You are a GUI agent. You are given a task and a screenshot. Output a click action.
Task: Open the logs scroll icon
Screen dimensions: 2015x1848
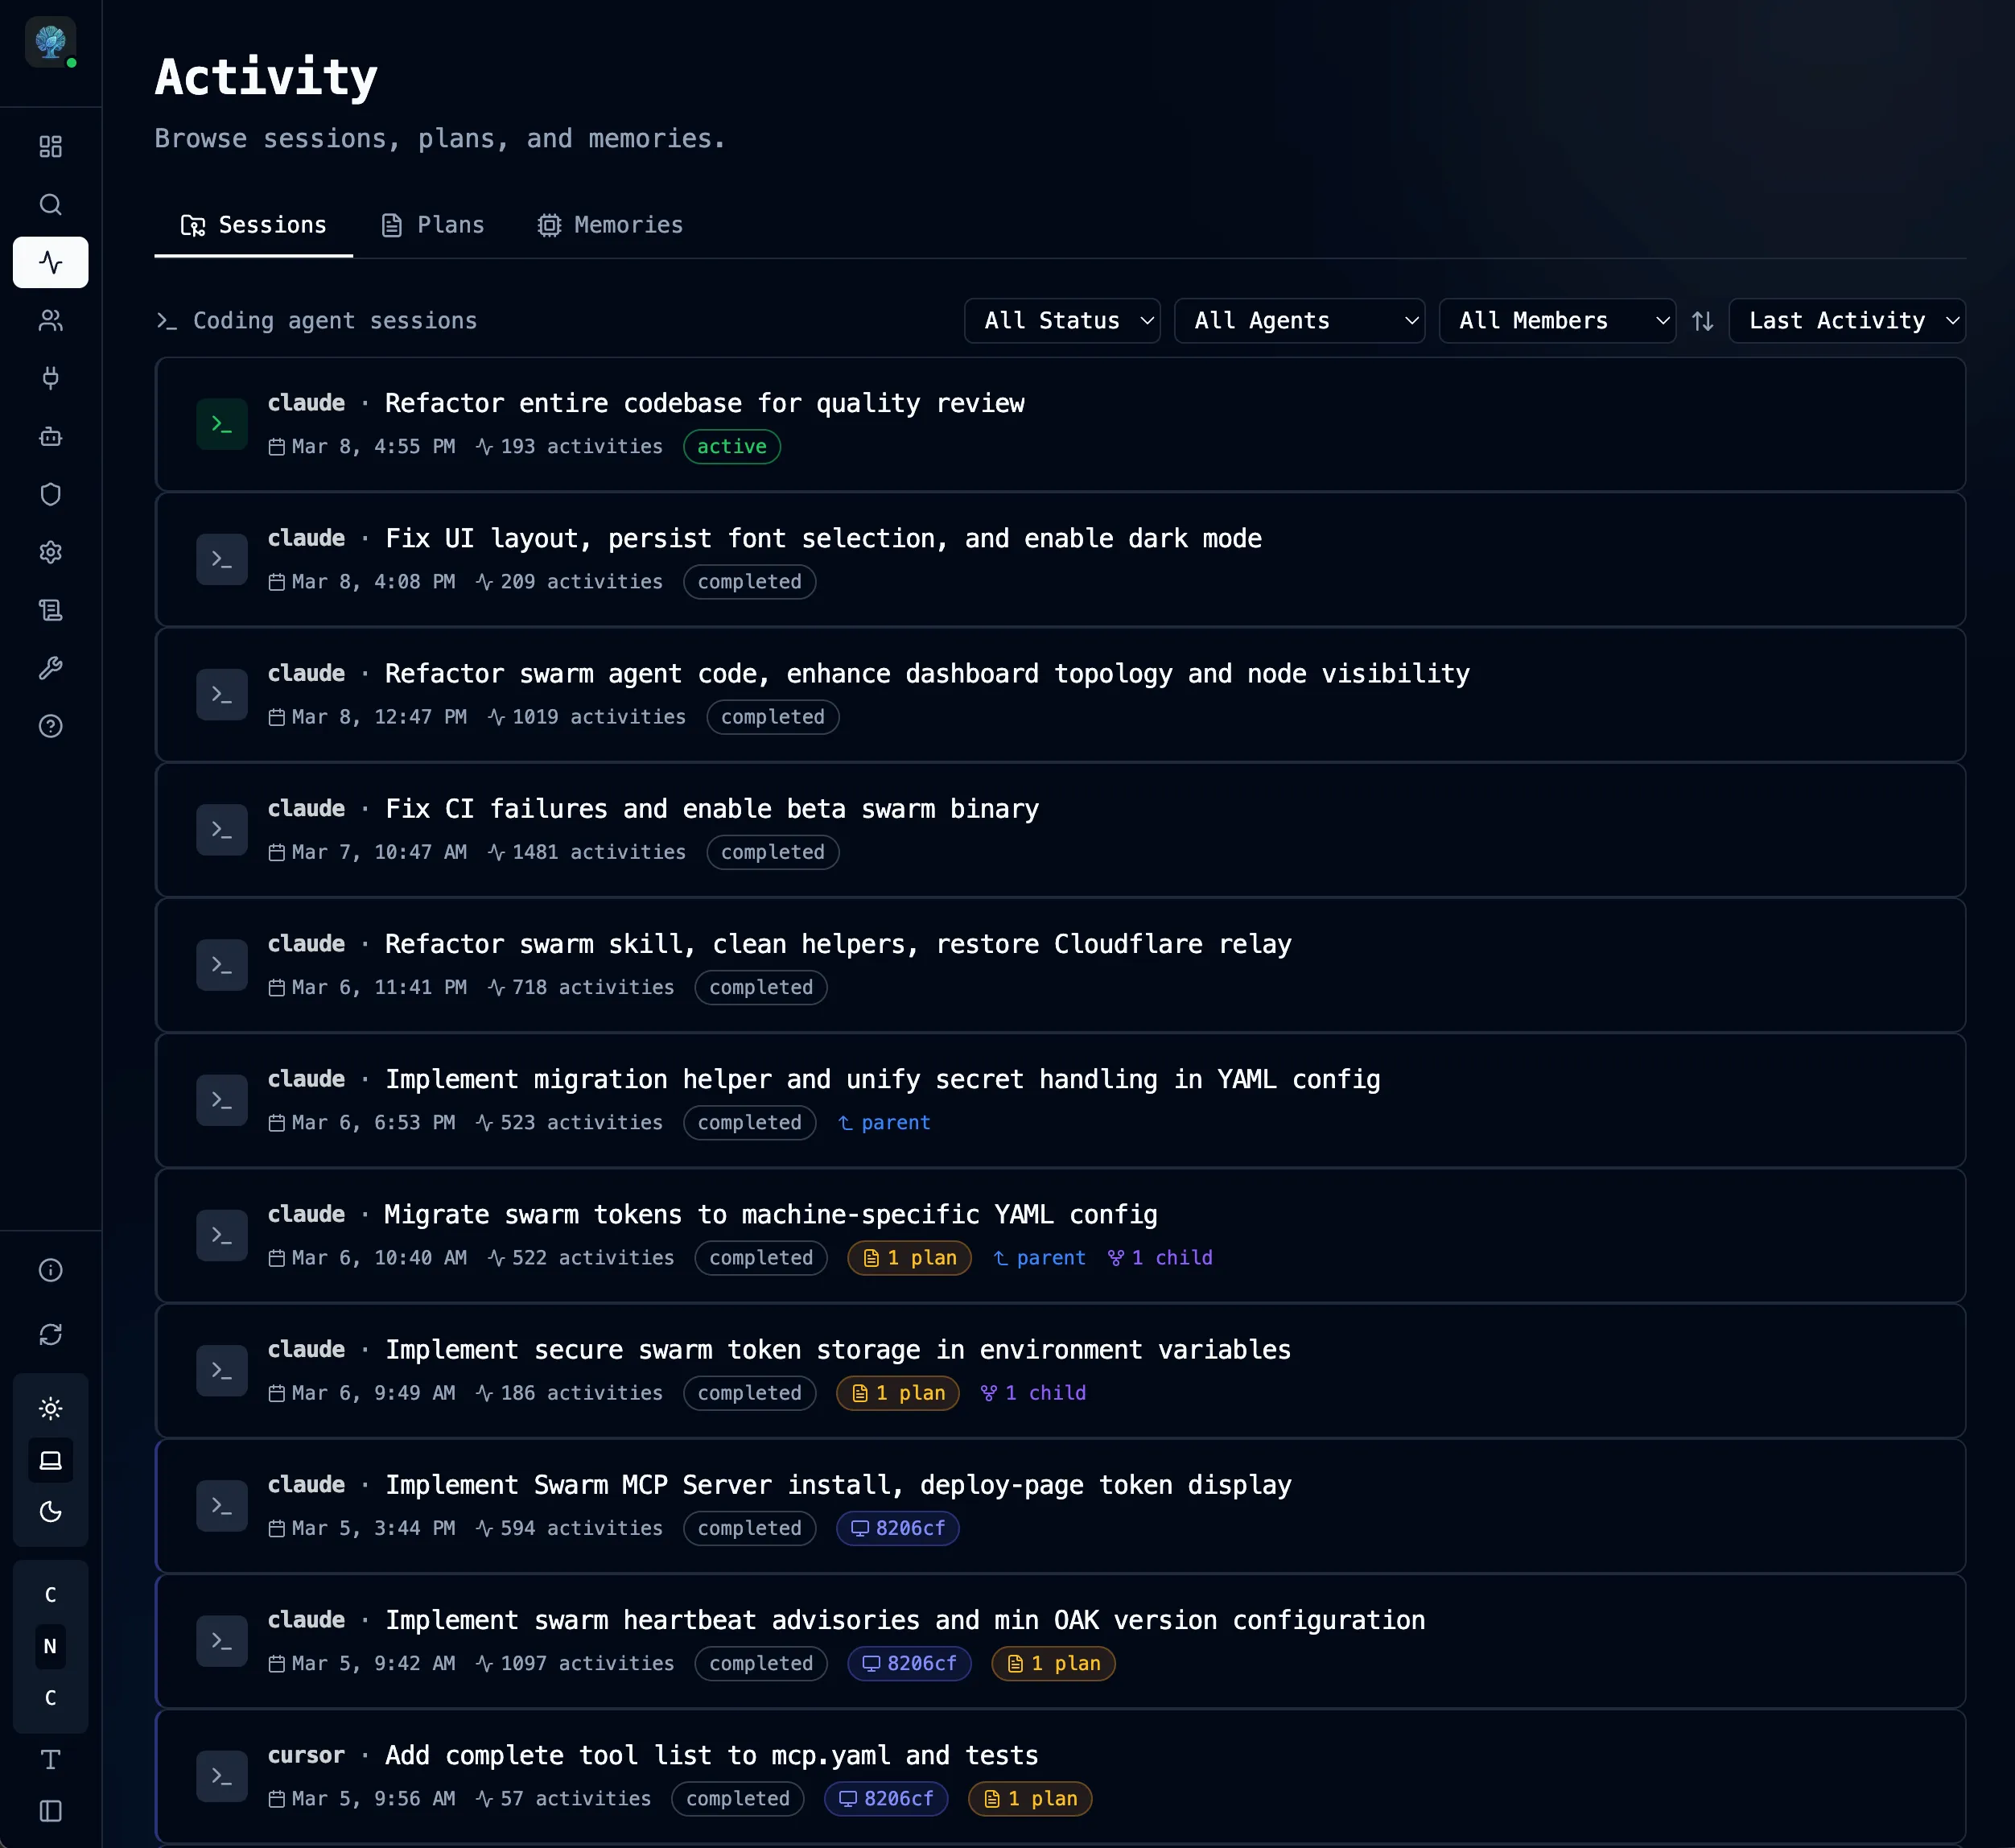[x=50, y=610]
